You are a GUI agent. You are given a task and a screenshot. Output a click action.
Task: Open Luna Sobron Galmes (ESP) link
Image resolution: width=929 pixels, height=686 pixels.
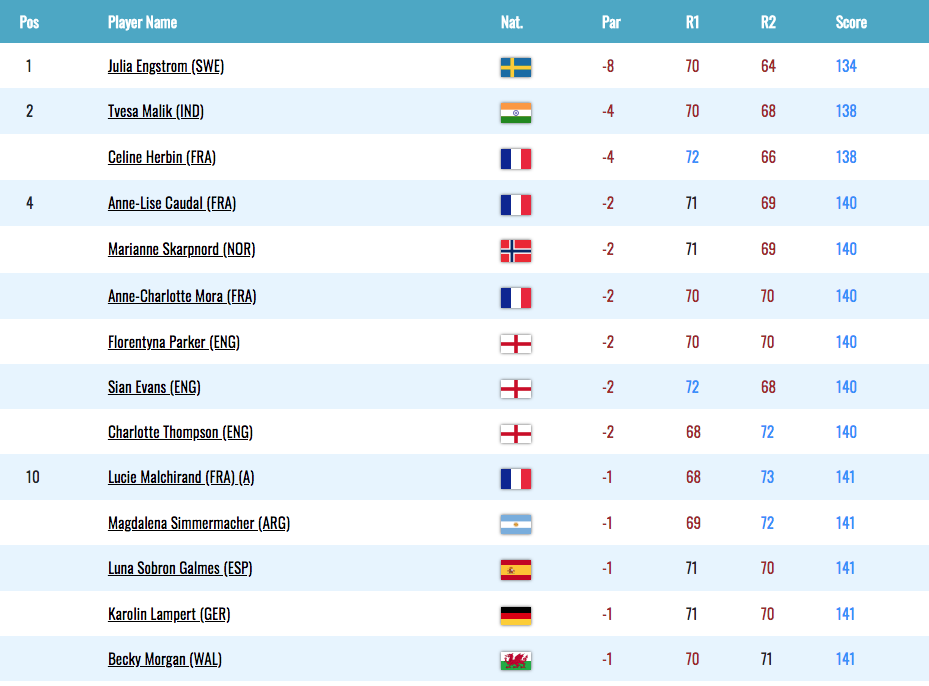tap(180, 569)
